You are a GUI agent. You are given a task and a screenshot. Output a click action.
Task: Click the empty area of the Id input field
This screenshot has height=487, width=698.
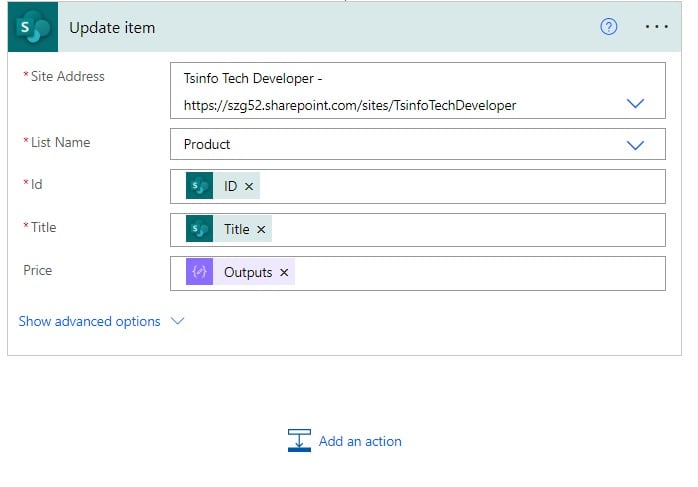point(461,187)
